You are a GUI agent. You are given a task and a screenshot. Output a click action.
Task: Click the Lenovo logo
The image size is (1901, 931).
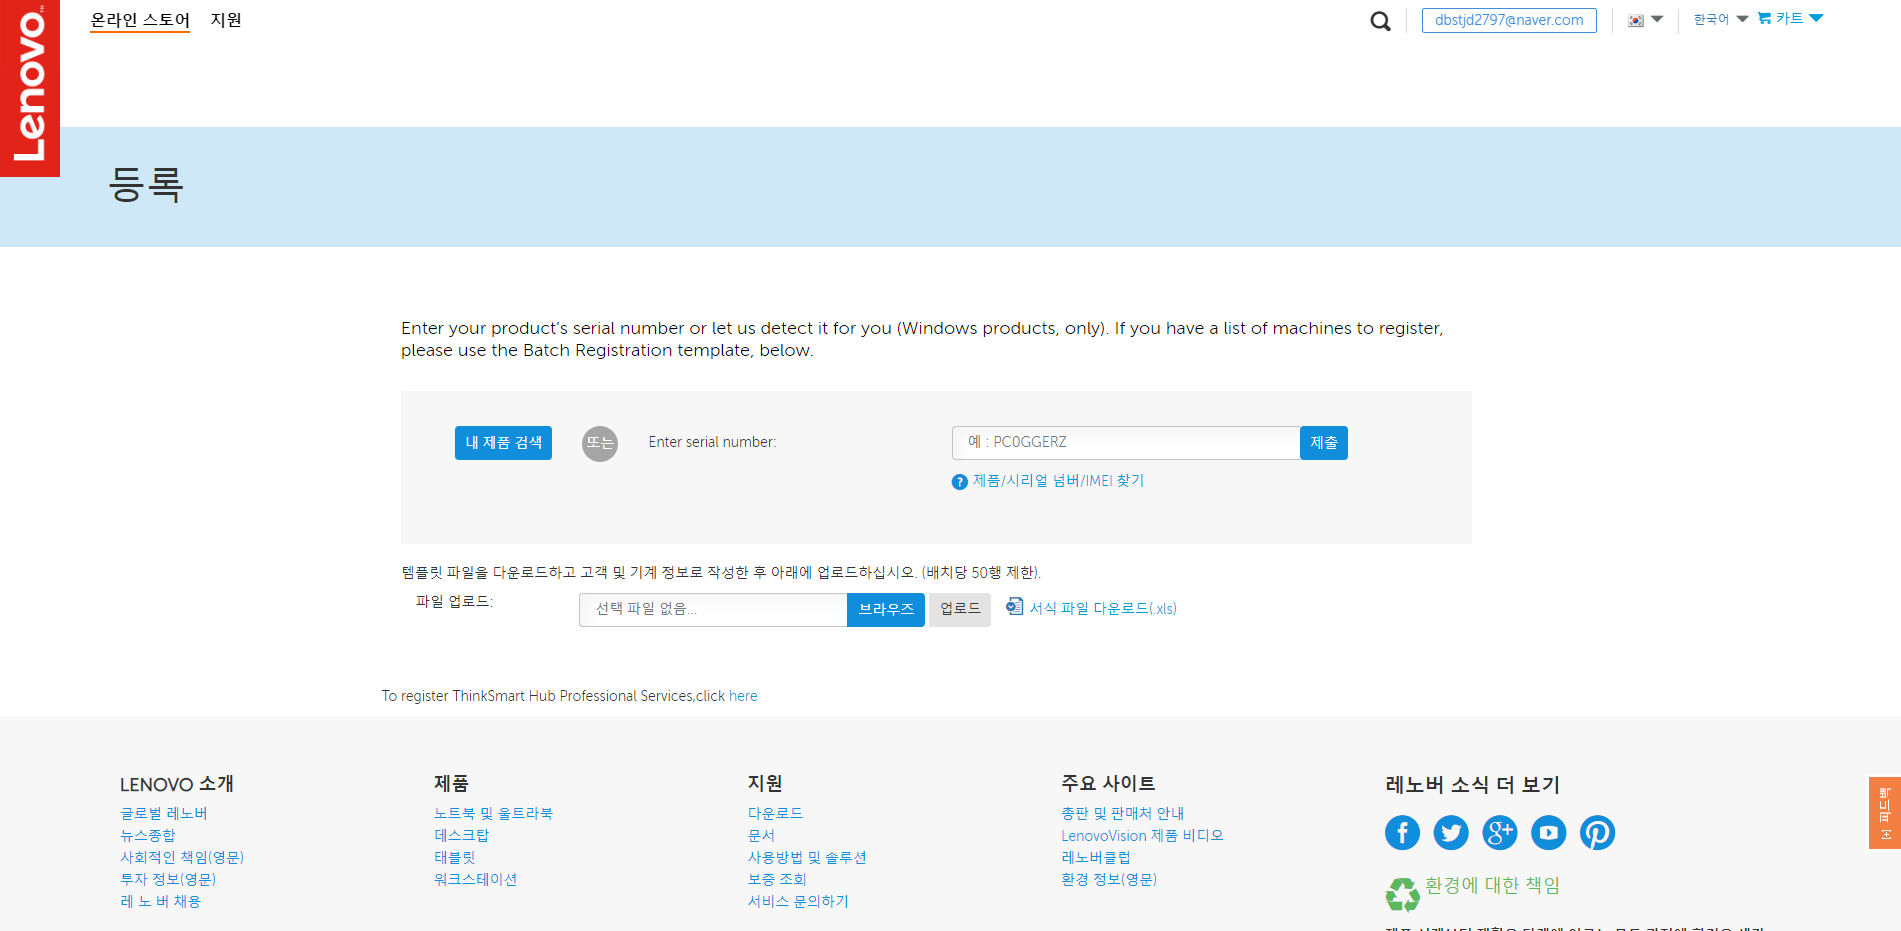[30, 88]
